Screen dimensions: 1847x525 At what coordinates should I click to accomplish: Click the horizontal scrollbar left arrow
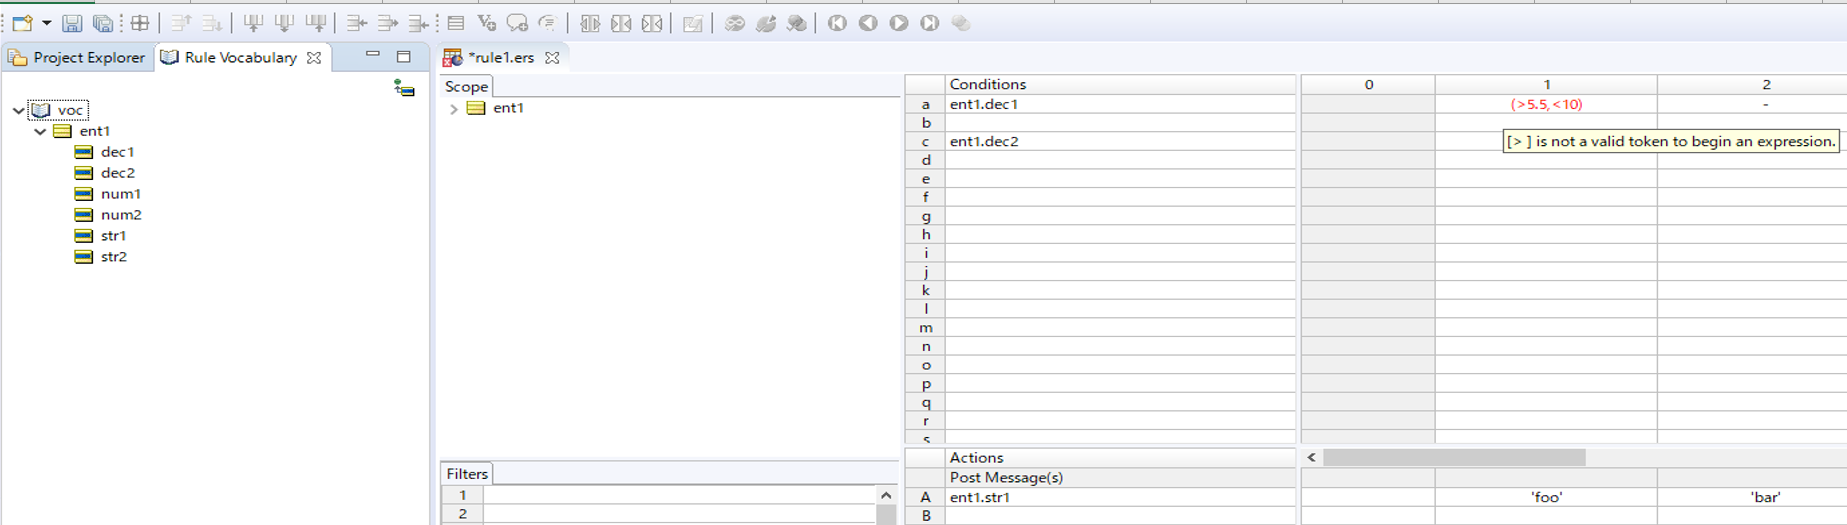click(1311, 458)
